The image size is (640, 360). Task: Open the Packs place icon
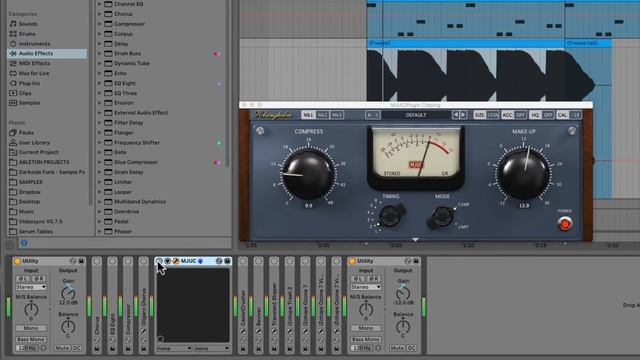coord(13,133)
